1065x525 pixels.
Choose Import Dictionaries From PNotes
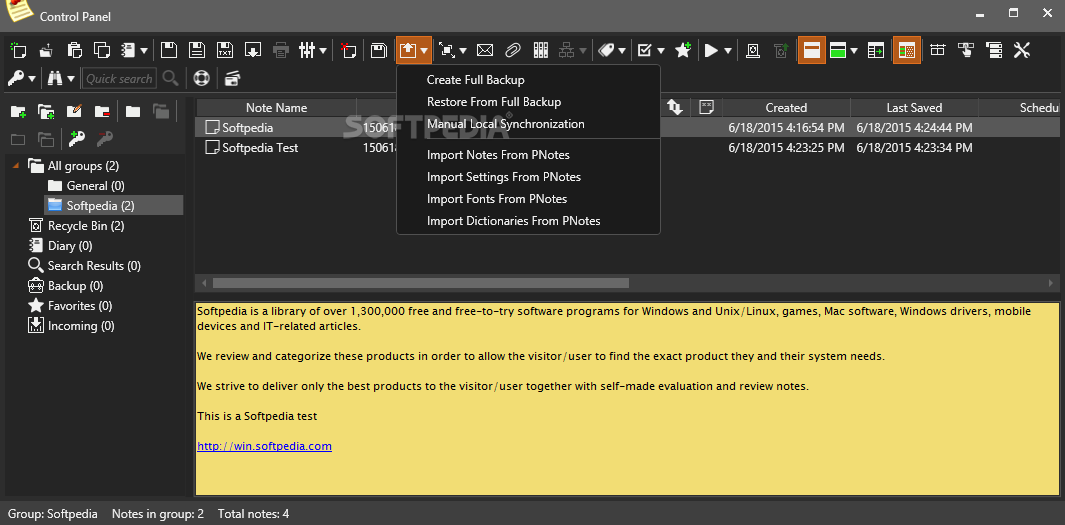pyautogui.click(x=528, y=221)
